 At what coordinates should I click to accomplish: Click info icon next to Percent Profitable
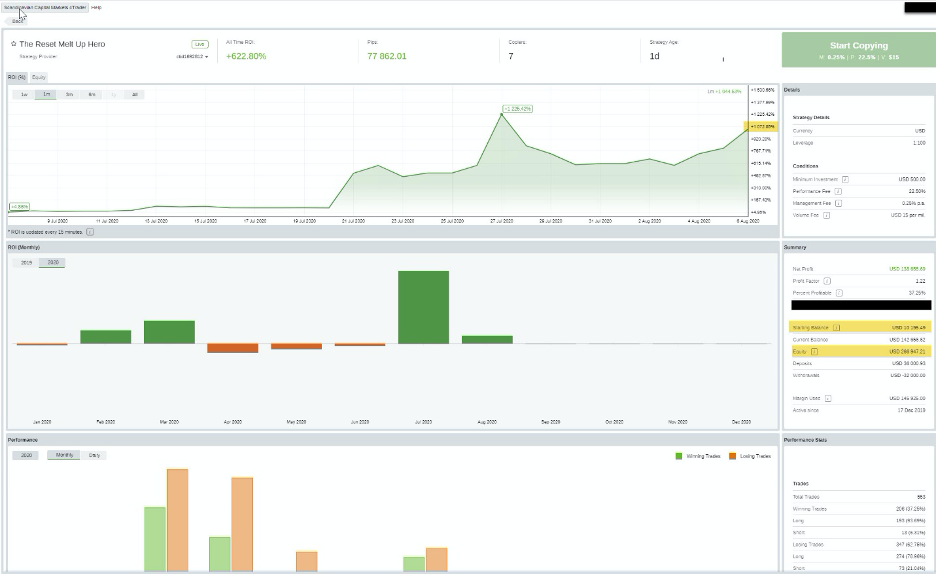click(838, 293)
